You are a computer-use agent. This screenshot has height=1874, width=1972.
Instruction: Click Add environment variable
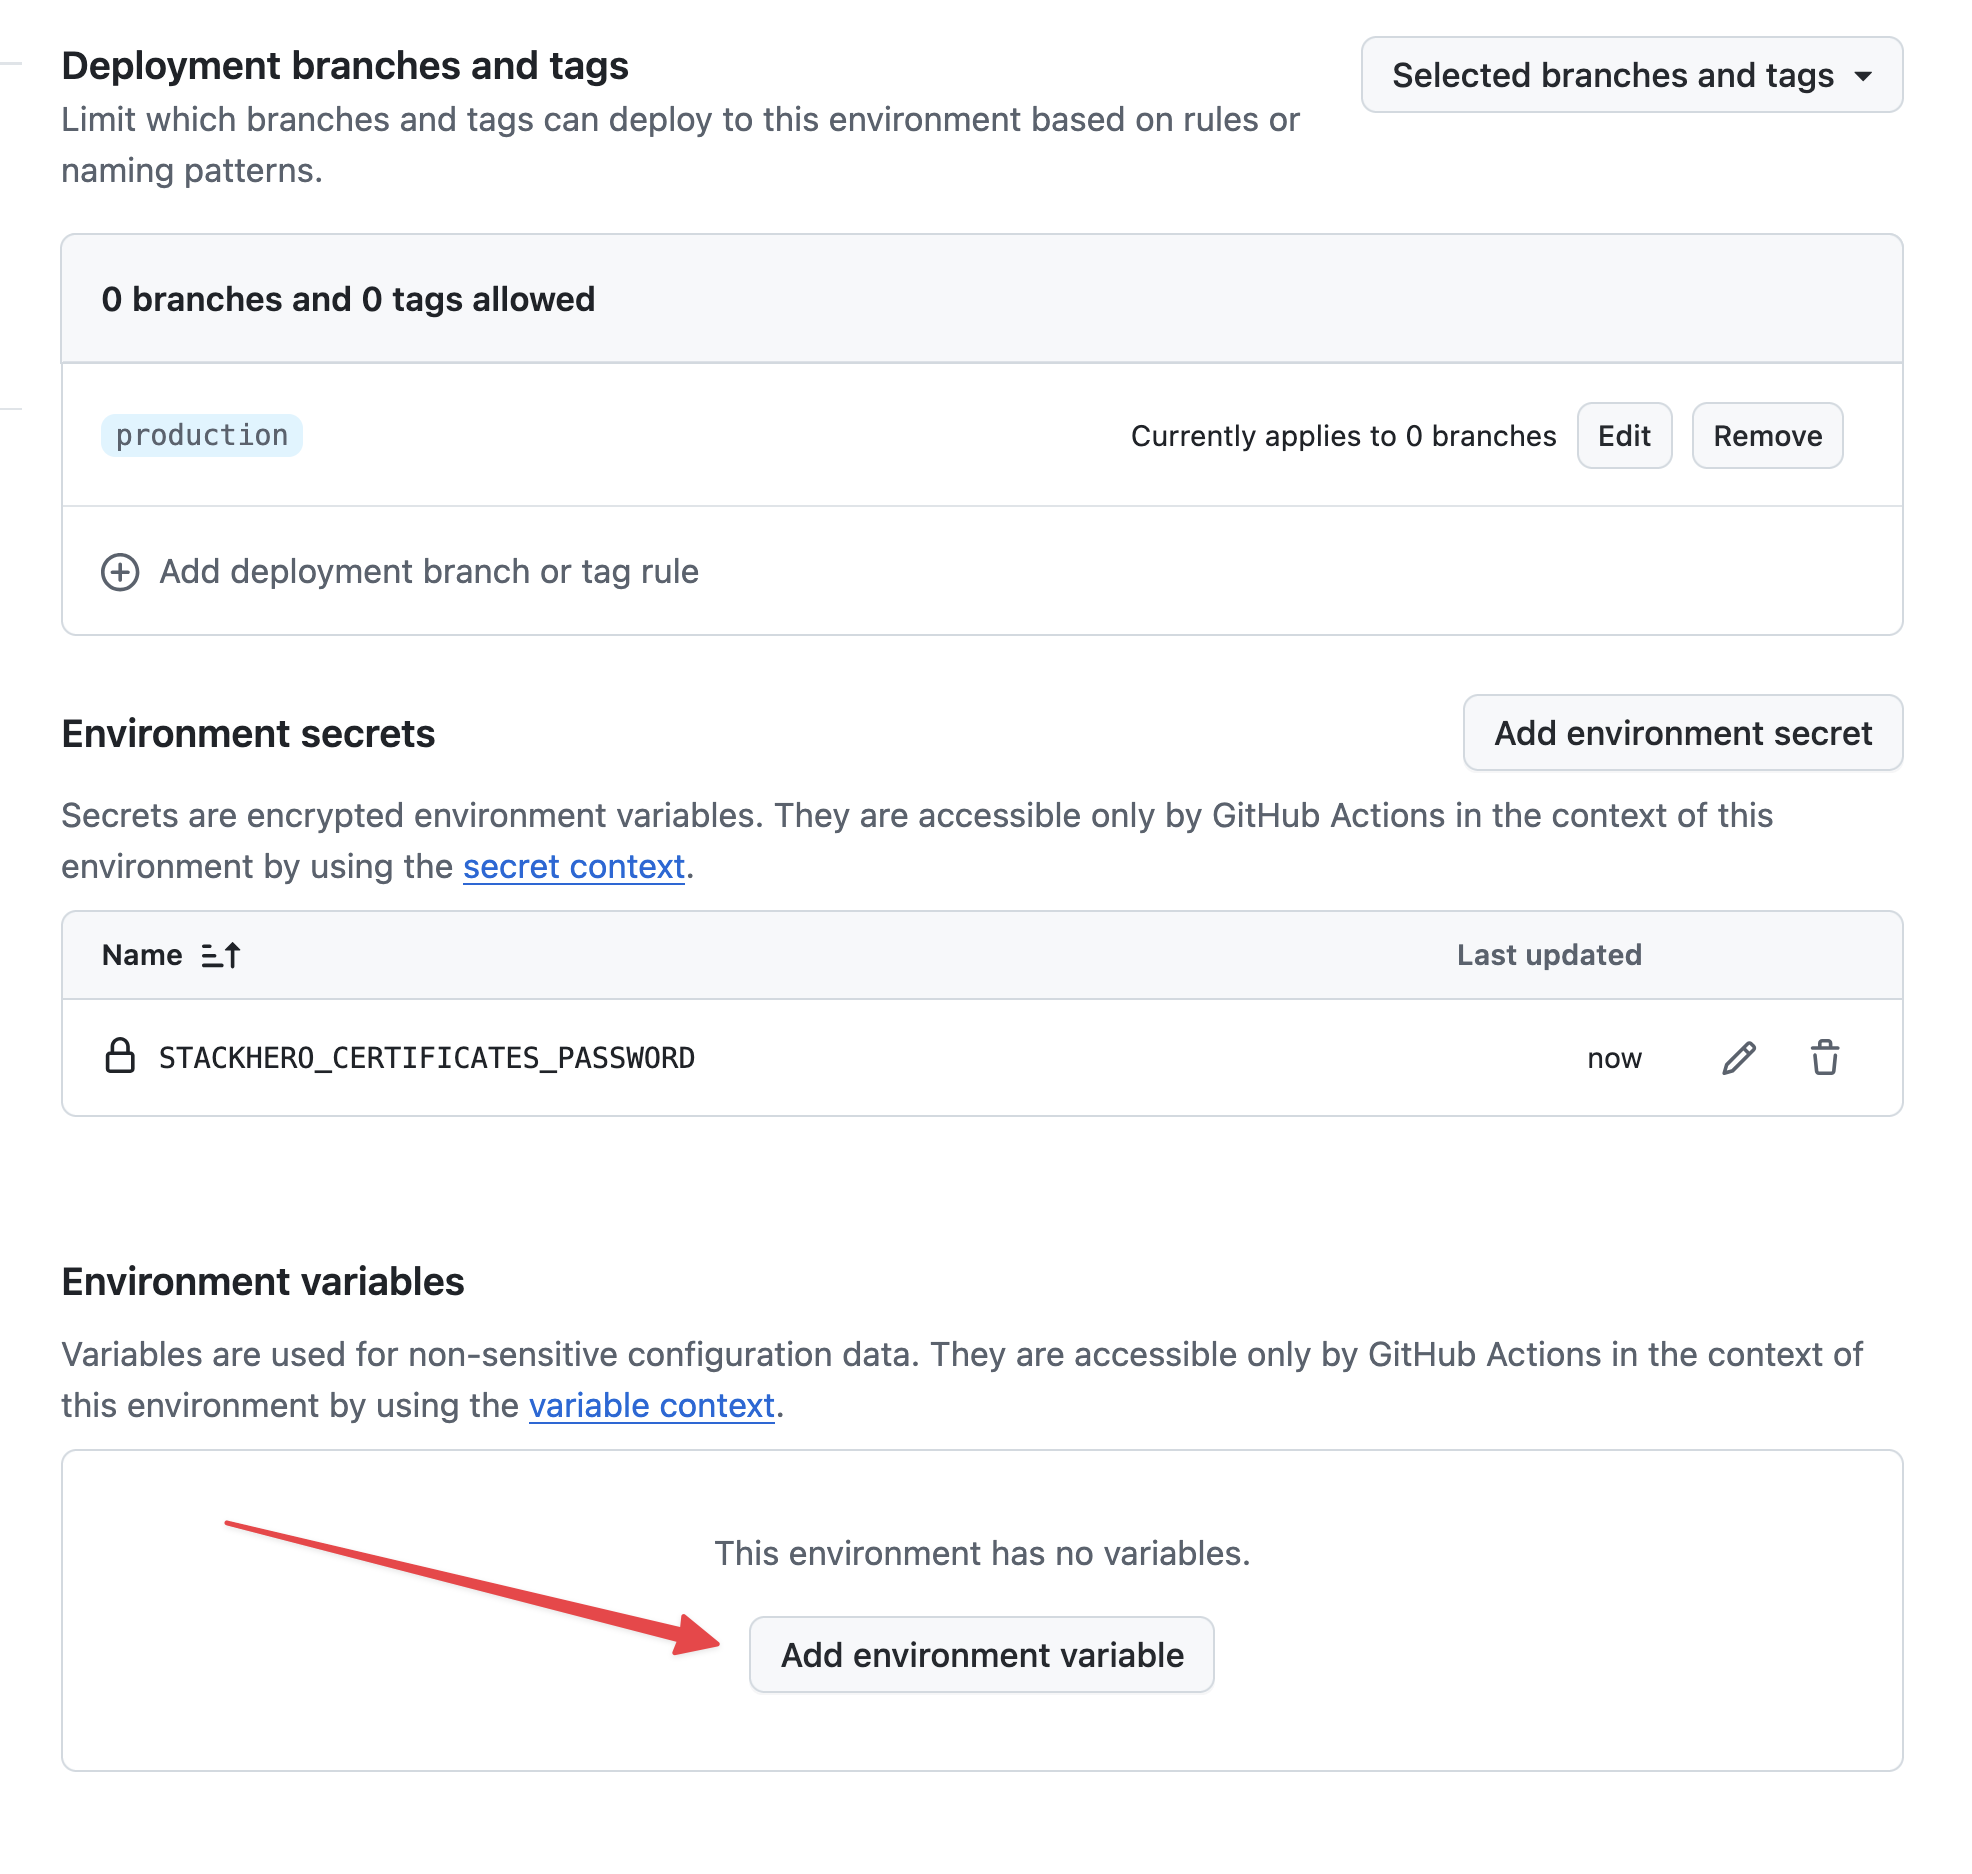[x=981, y=1655]
